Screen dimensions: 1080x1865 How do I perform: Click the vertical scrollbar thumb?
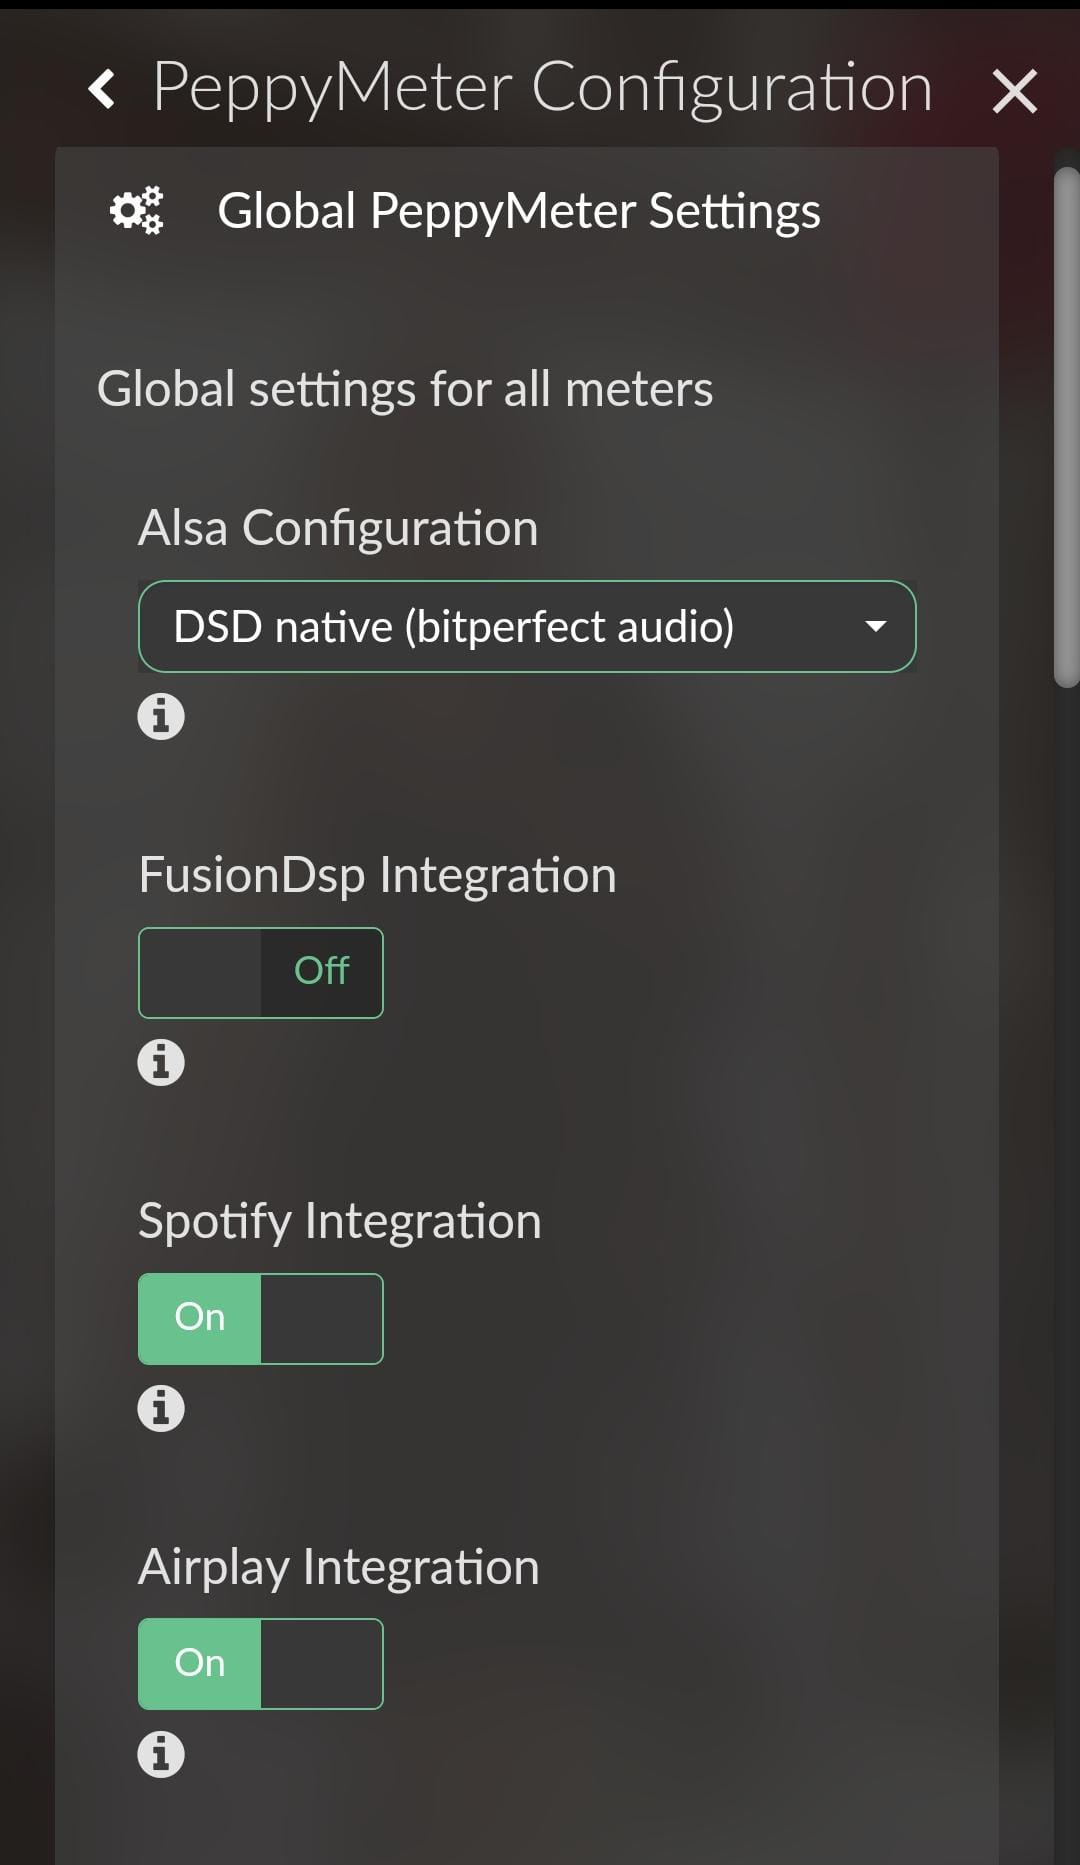[x=1066, y=428]
